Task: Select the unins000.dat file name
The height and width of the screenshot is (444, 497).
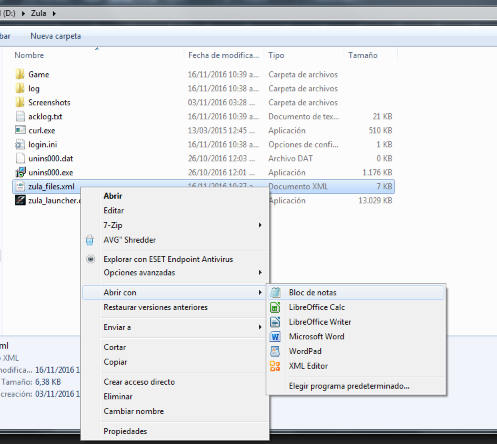Action: tap(51, 158)
